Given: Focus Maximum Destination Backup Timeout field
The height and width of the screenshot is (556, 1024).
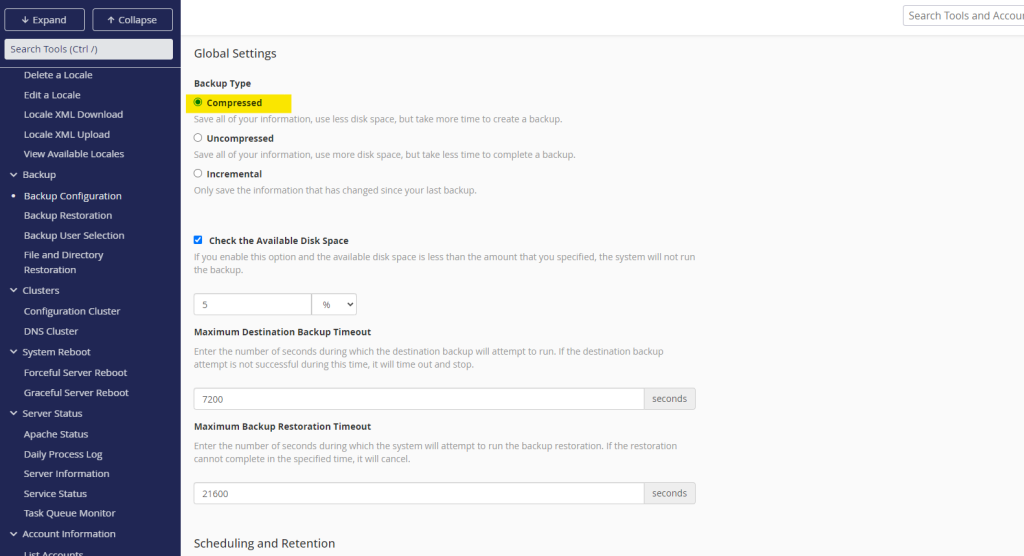Looking at the screenshot, I should (x=418, y=399).
